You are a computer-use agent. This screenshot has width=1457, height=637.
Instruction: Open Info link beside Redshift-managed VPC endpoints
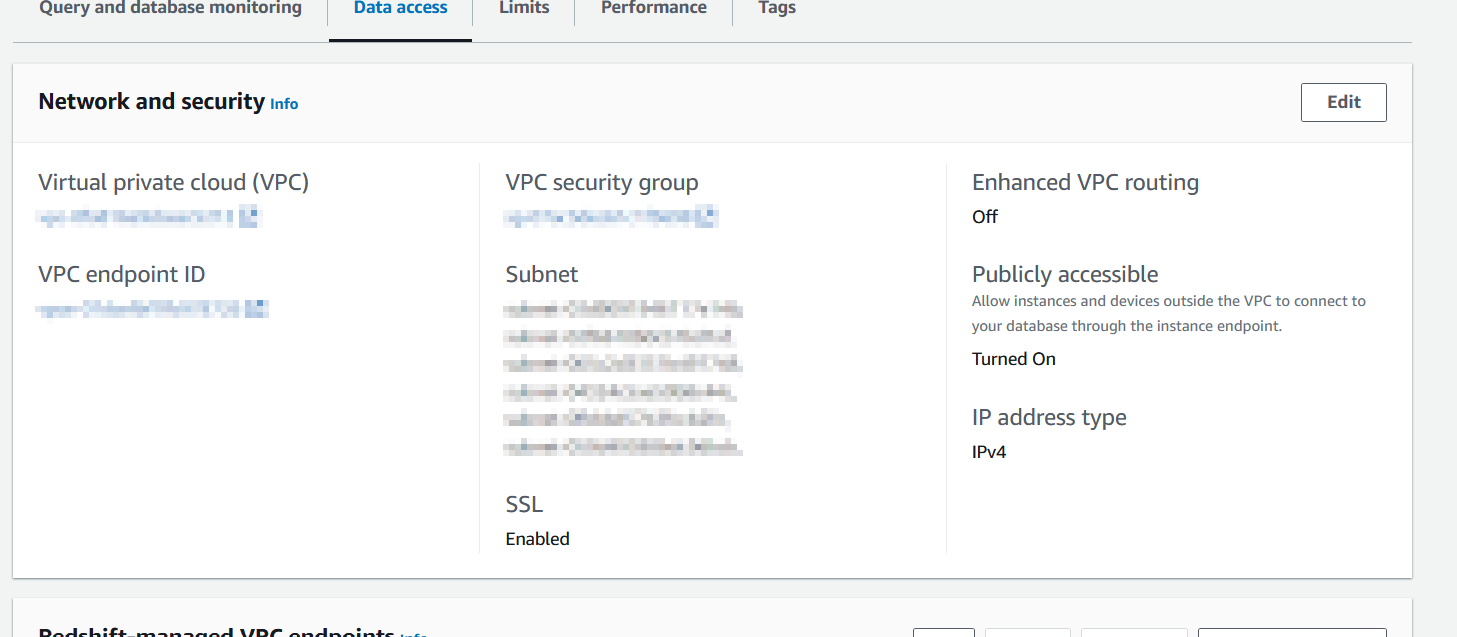coord(413,634)
